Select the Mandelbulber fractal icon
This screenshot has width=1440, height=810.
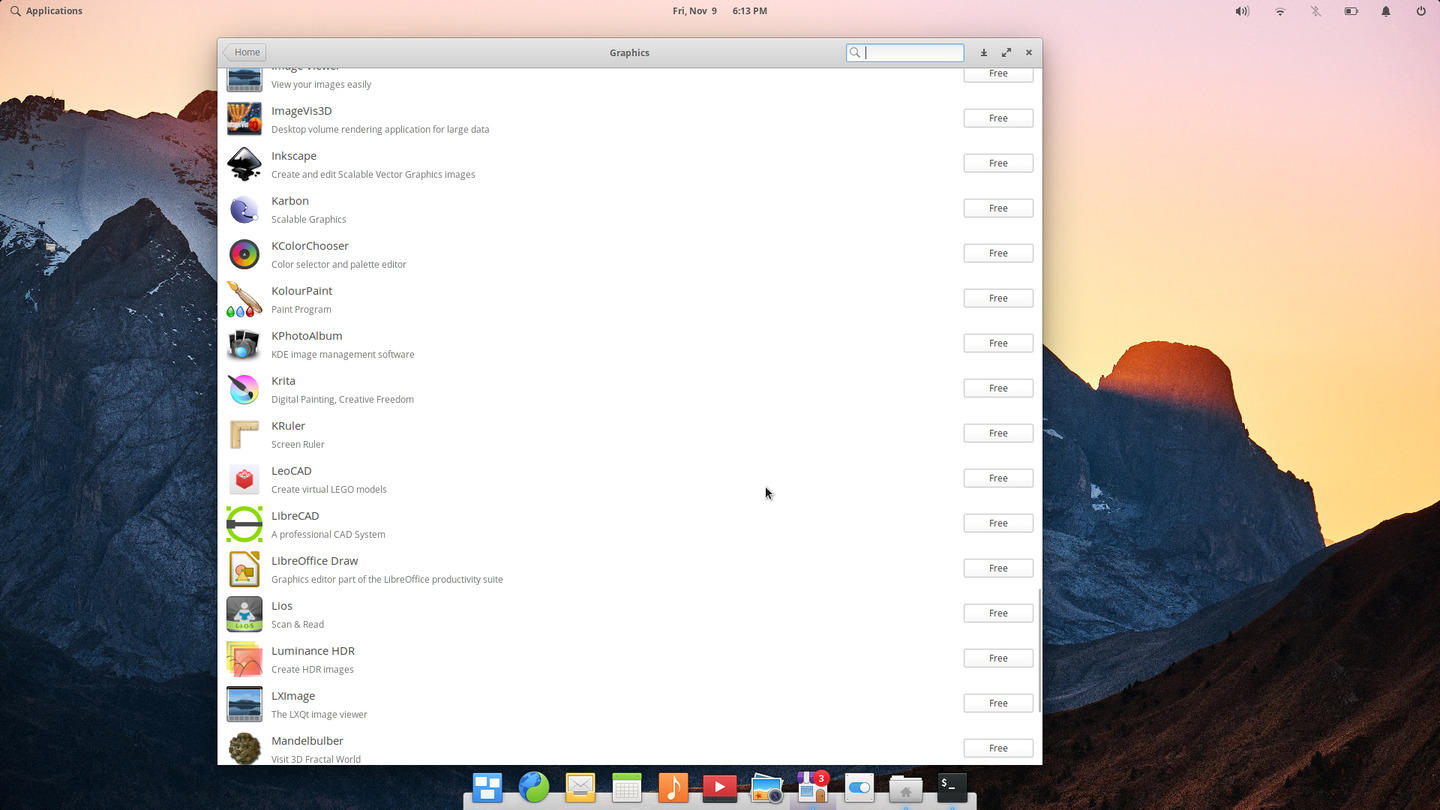pos(244,748)
